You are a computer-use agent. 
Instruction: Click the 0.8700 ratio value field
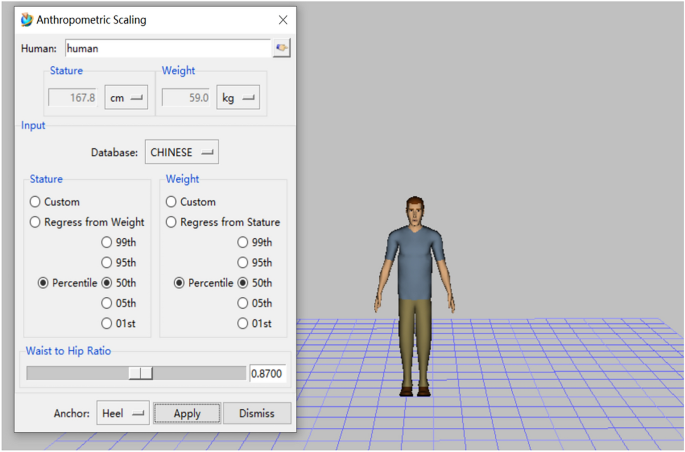[x=267, y=373]
